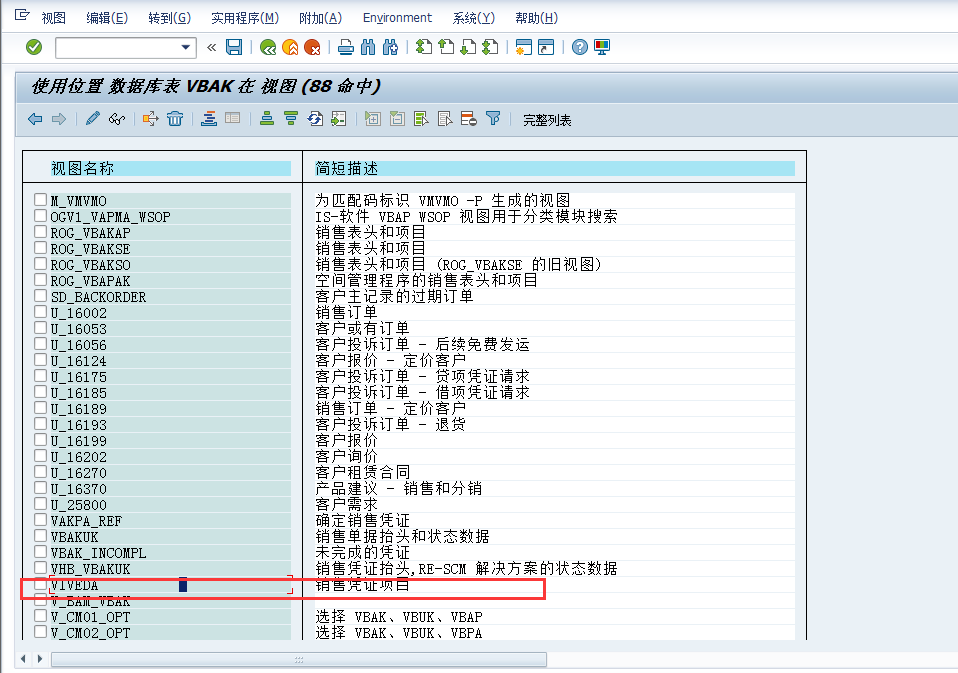Click the Create New Session icon

522,47
